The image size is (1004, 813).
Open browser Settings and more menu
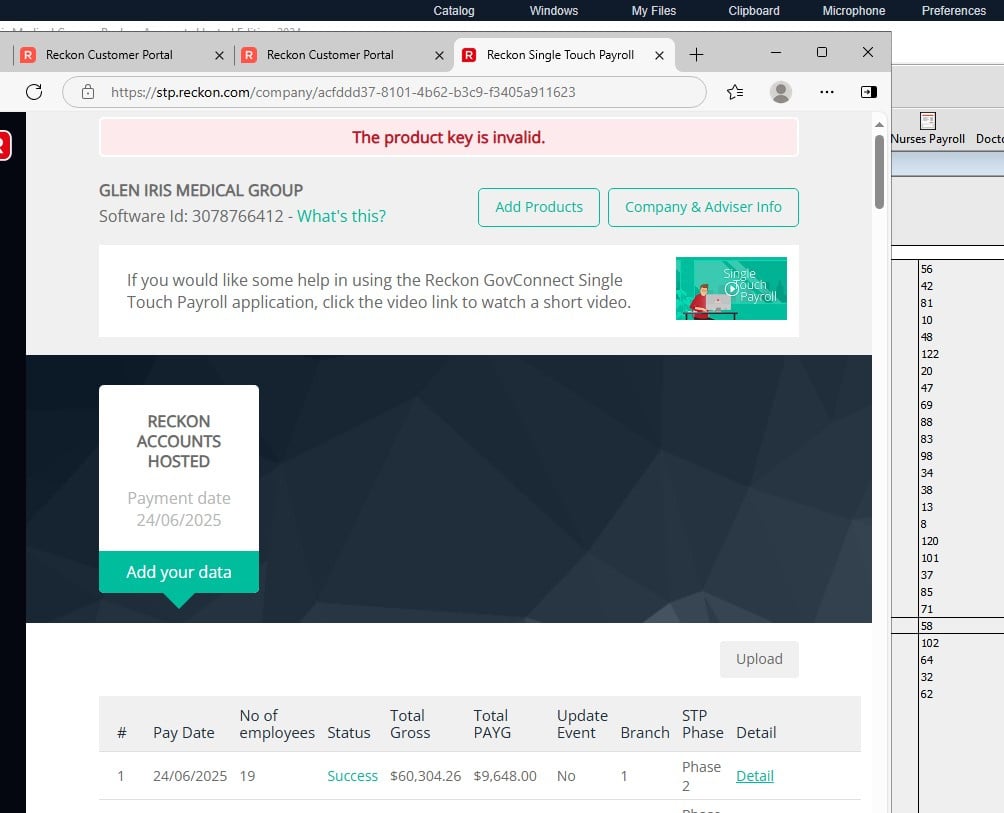[827, 92]
